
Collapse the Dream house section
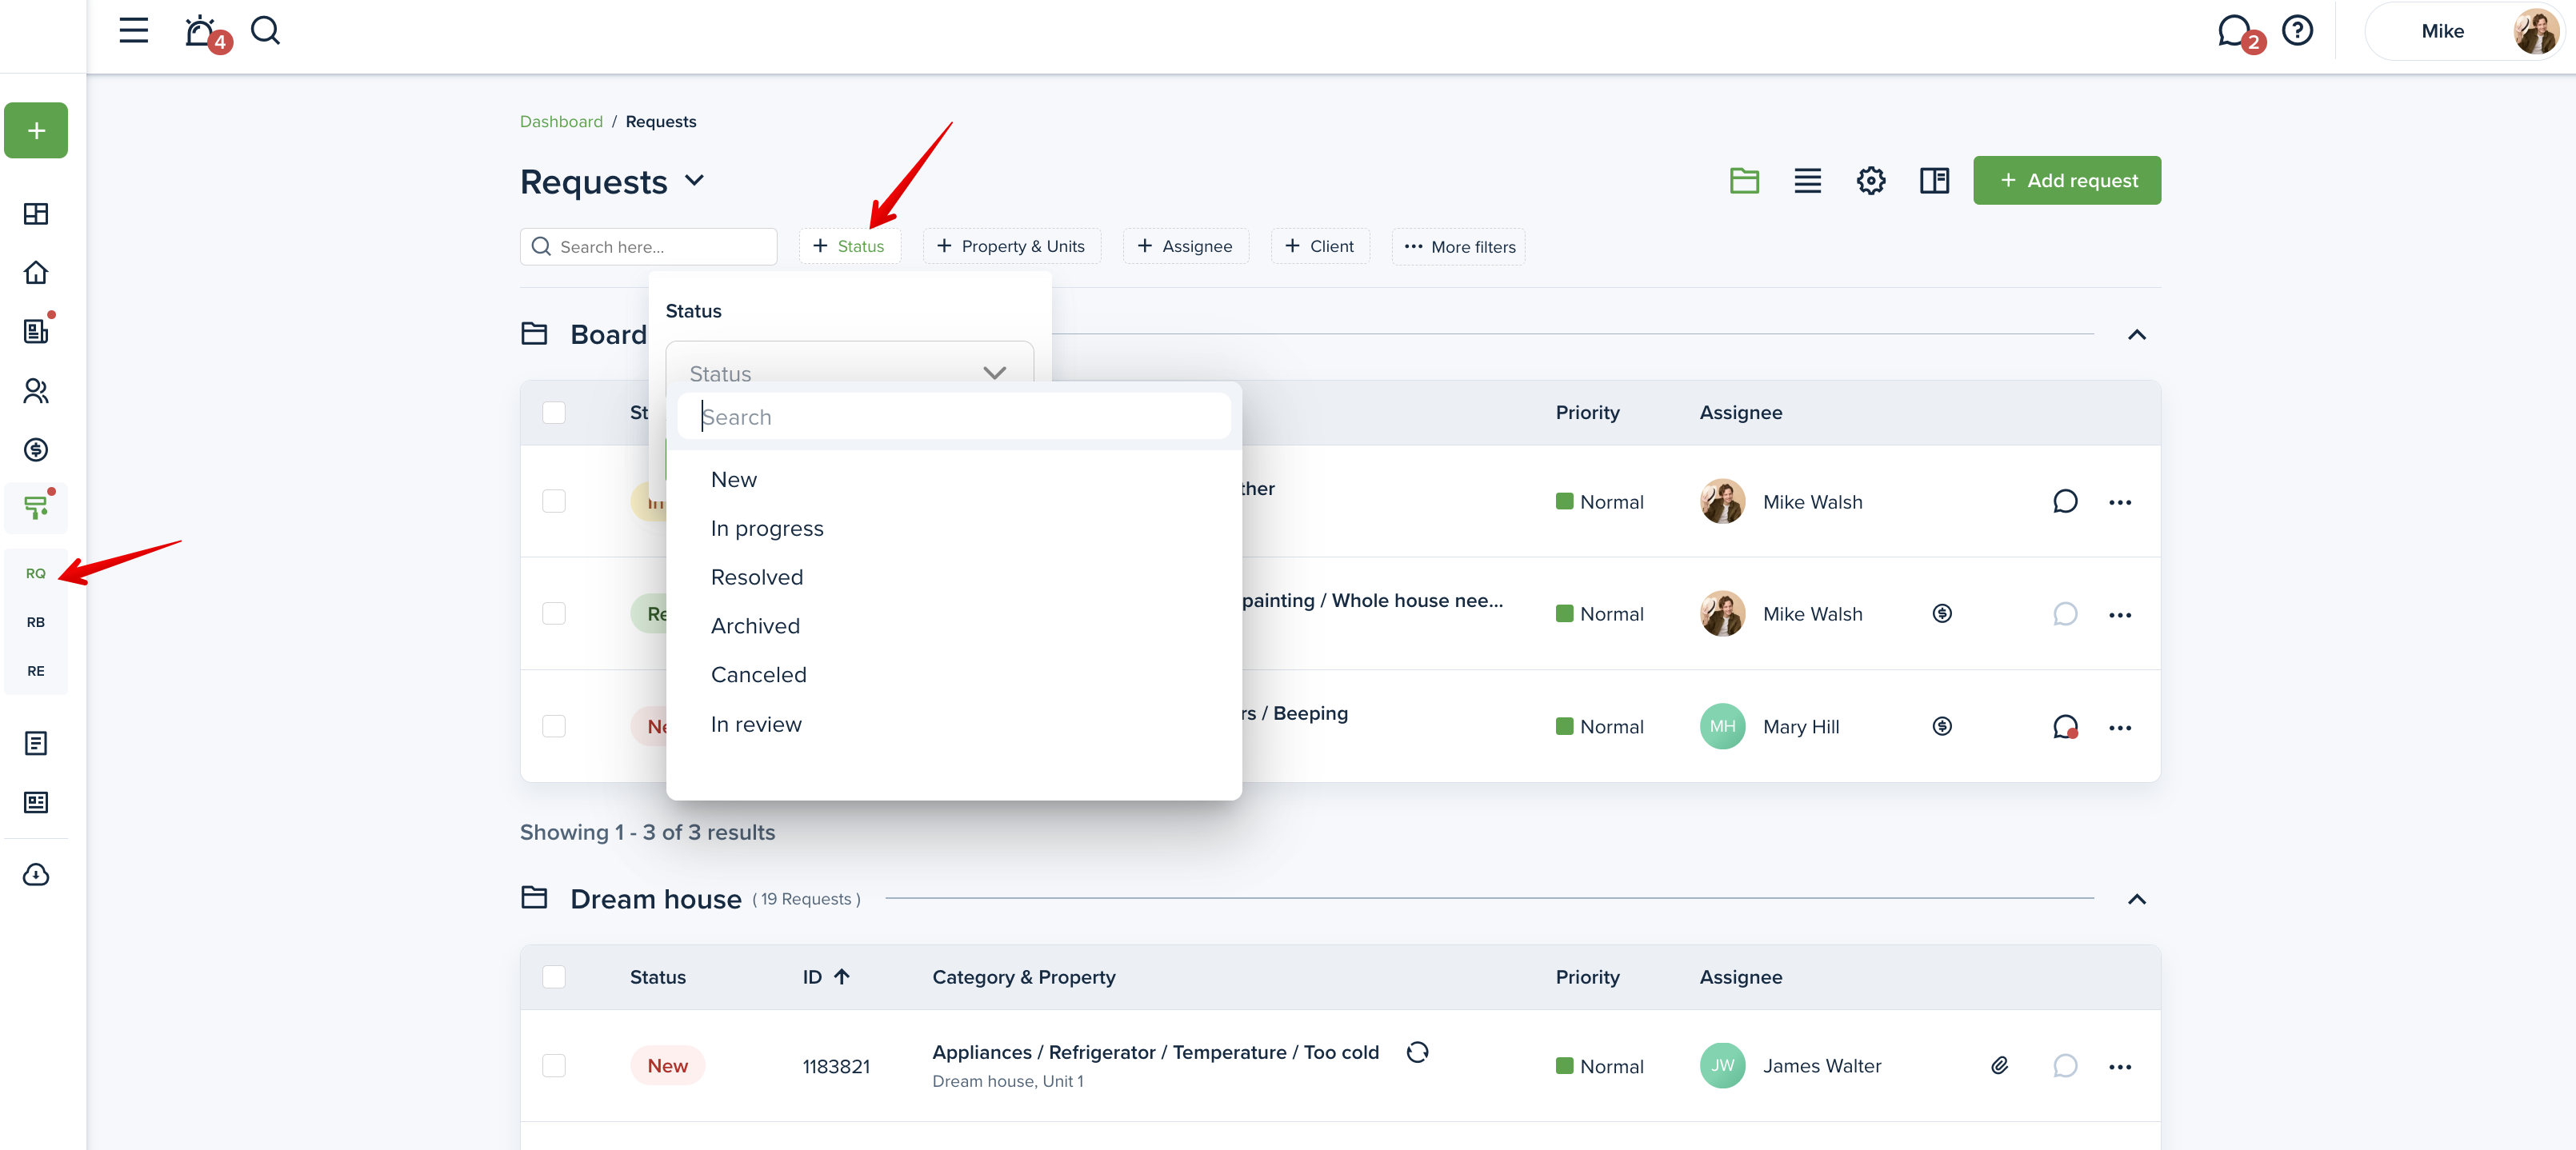click(2136, 899)
